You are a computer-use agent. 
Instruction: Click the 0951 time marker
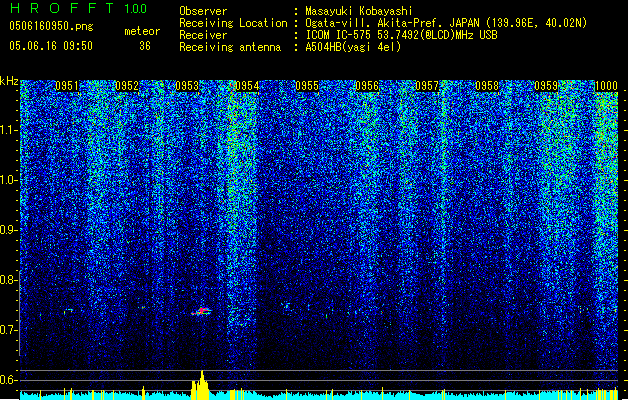pyautogui.click(x=67, y=86)
